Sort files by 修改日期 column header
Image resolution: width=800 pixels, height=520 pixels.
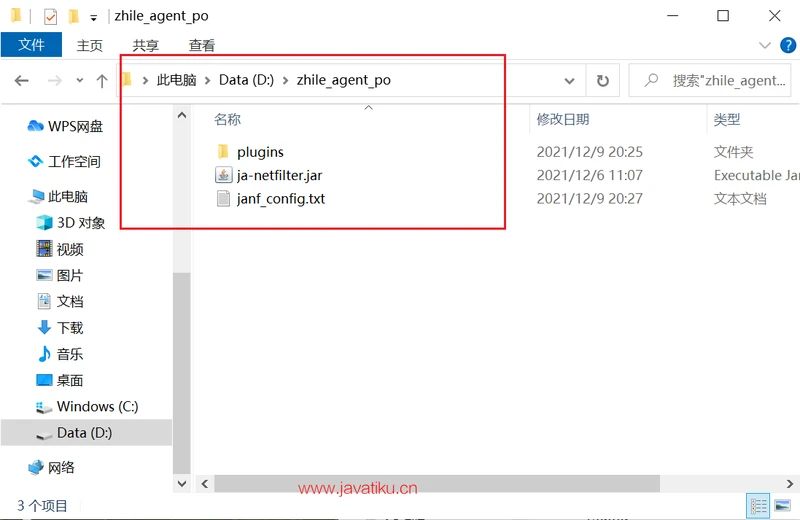pyautogui.click(x=563, y=119)
